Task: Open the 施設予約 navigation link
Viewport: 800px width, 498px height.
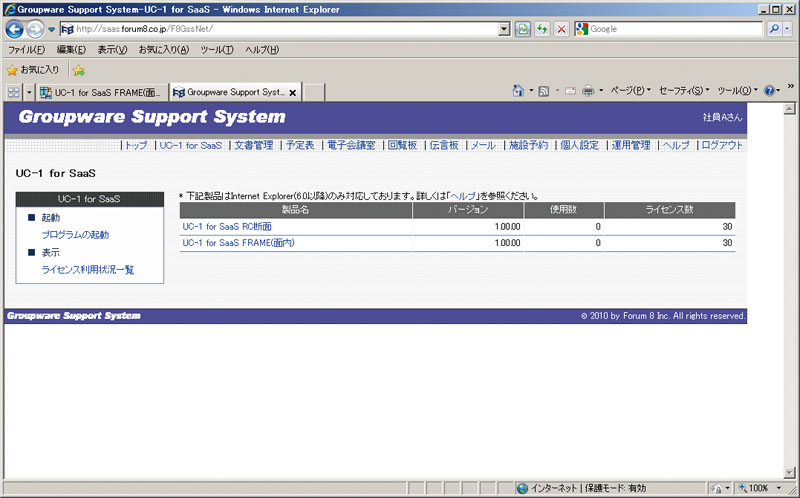Action: (528, 145)
